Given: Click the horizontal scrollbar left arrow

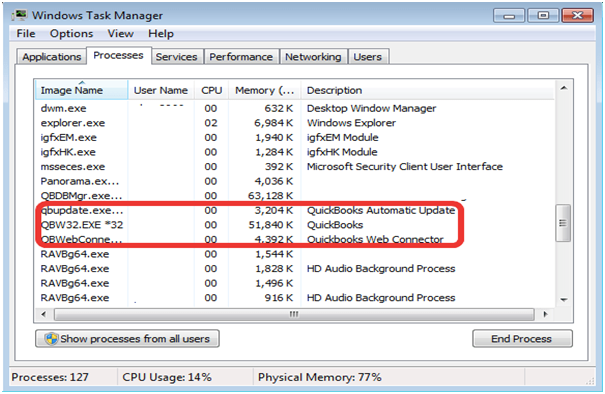Looking at the screenshot, I should (x=44, y=315).
